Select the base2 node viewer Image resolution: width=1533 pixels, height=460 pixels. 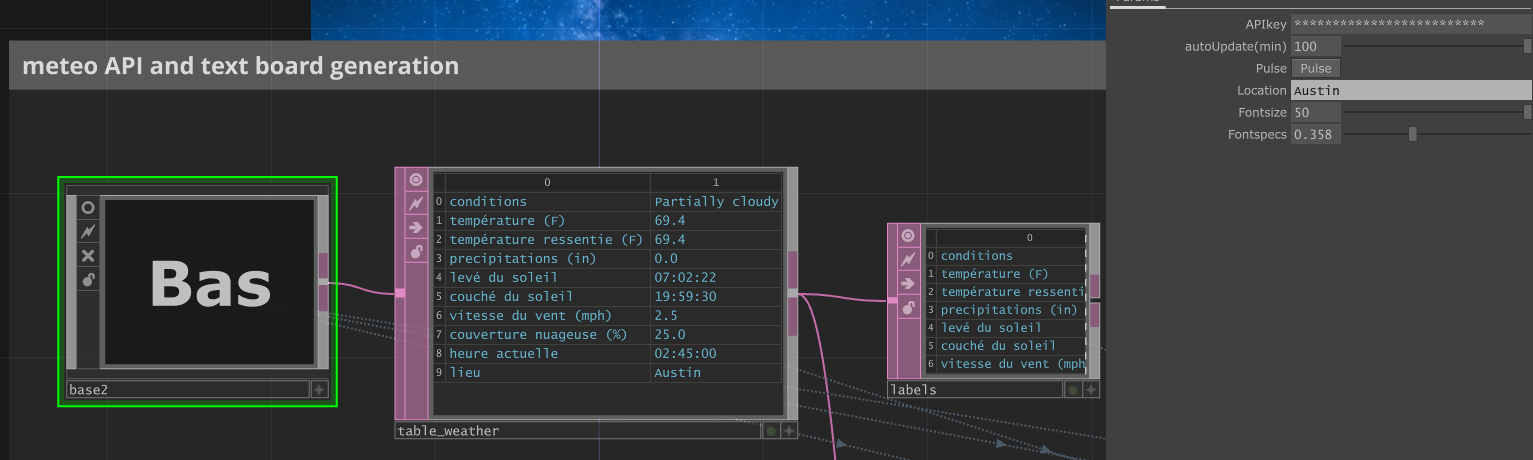point(210,282)
